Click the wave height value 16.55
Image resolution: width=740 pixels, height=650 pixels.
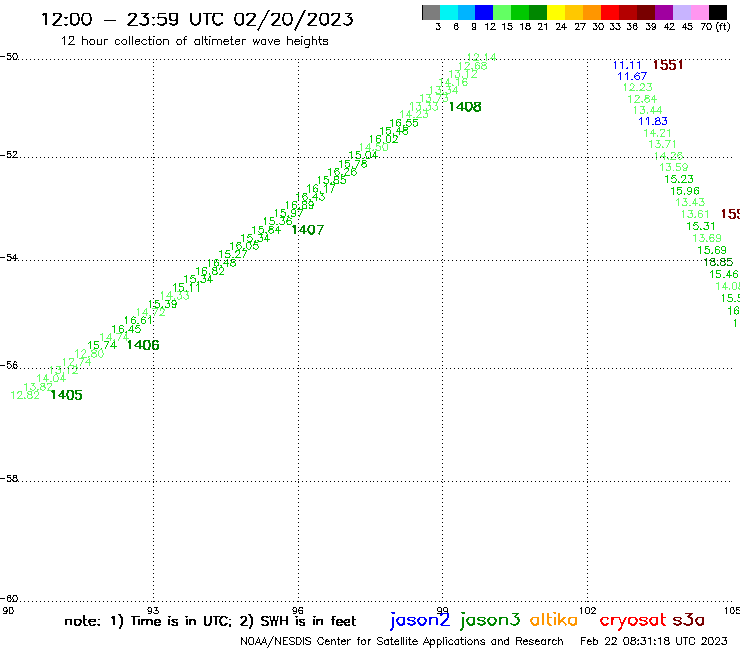404,123
